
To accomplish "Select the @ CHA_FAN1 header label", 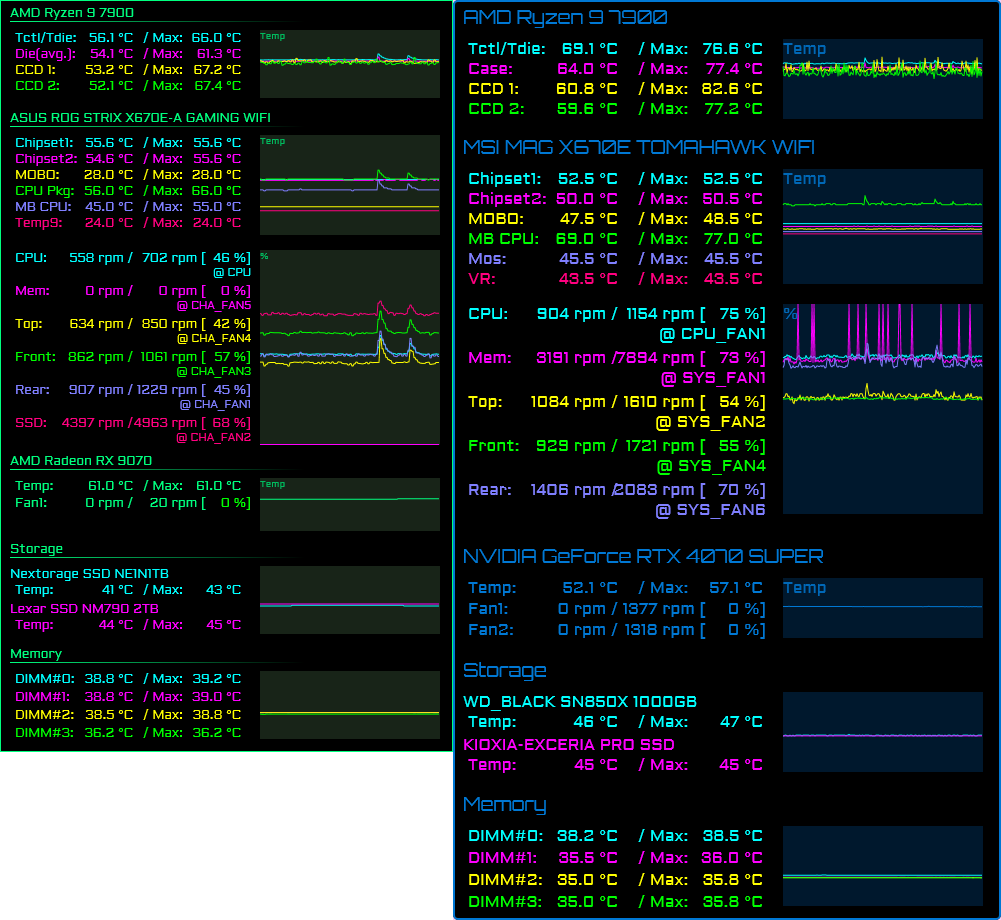I will tap(215, 405).
